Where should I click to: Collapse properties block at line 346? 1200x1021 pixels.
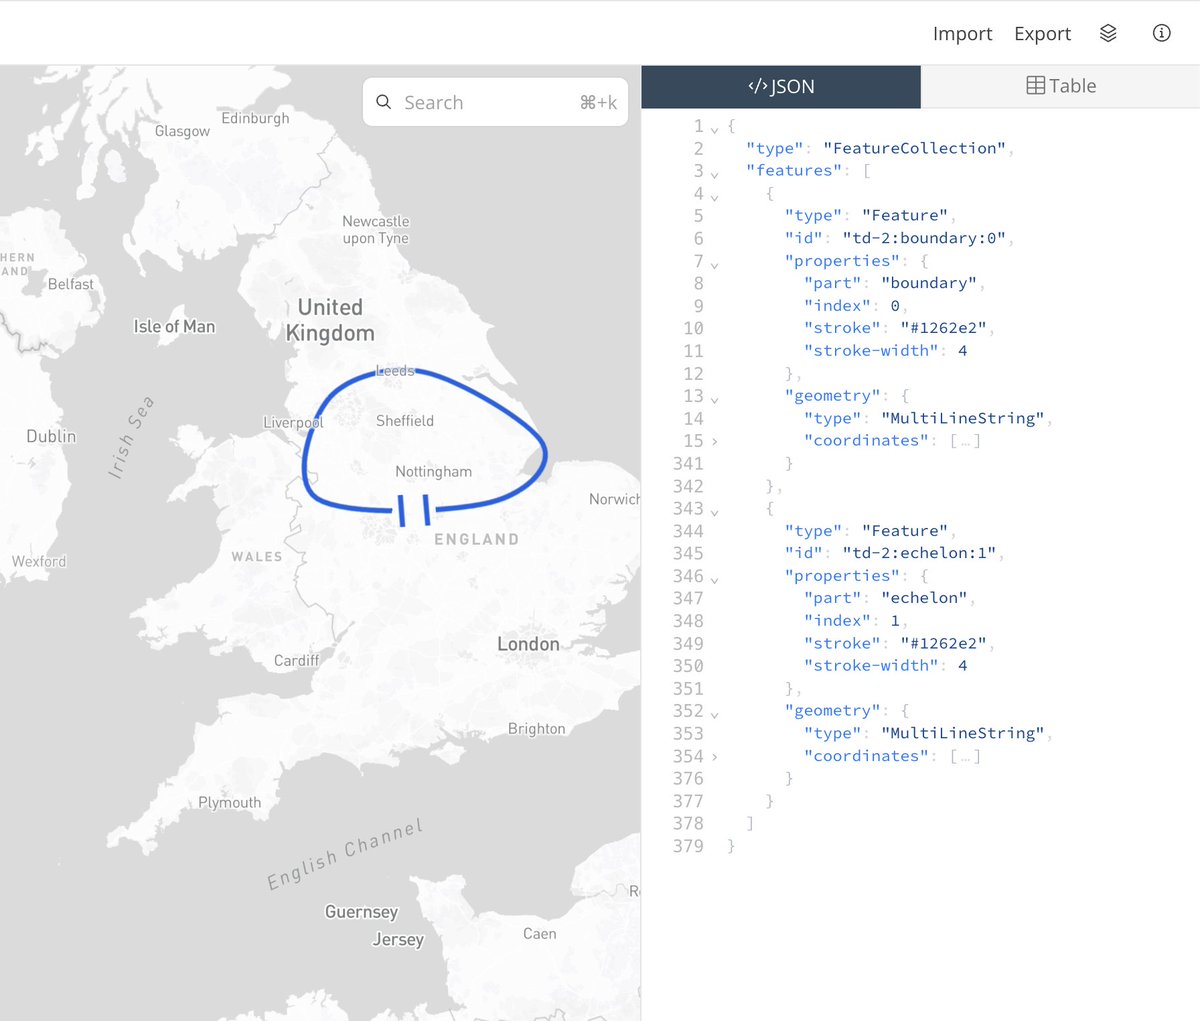tap(714, 579)
